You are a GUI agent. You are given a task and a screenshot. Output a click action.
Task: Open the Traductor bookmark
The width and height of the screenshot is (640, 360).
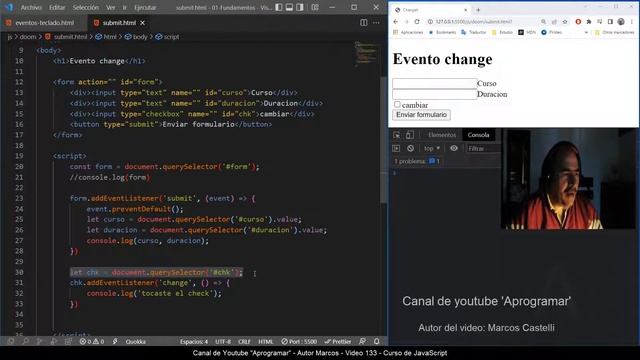point(473,32)
